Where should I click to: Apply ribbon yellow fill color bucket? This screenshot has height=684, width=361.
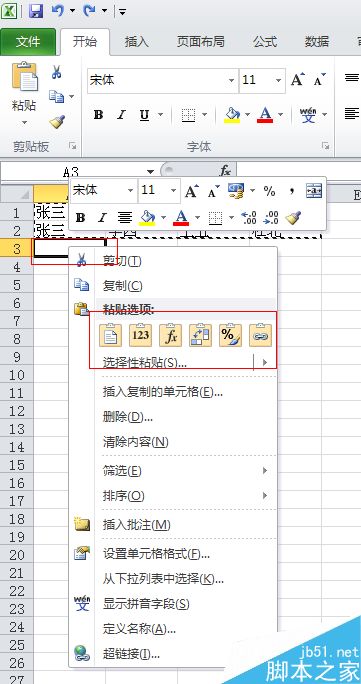(232, 115)
